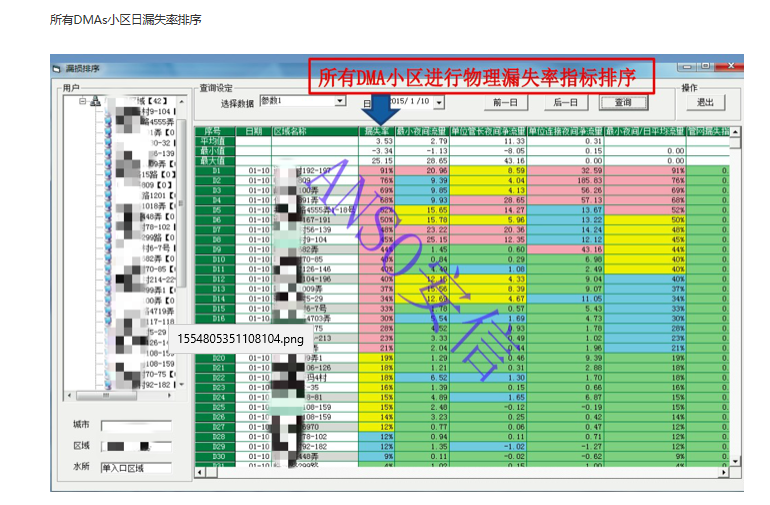Click the average value 3.53 cell
The width and height of the screenshot is (770, 505).
[377, 141]
